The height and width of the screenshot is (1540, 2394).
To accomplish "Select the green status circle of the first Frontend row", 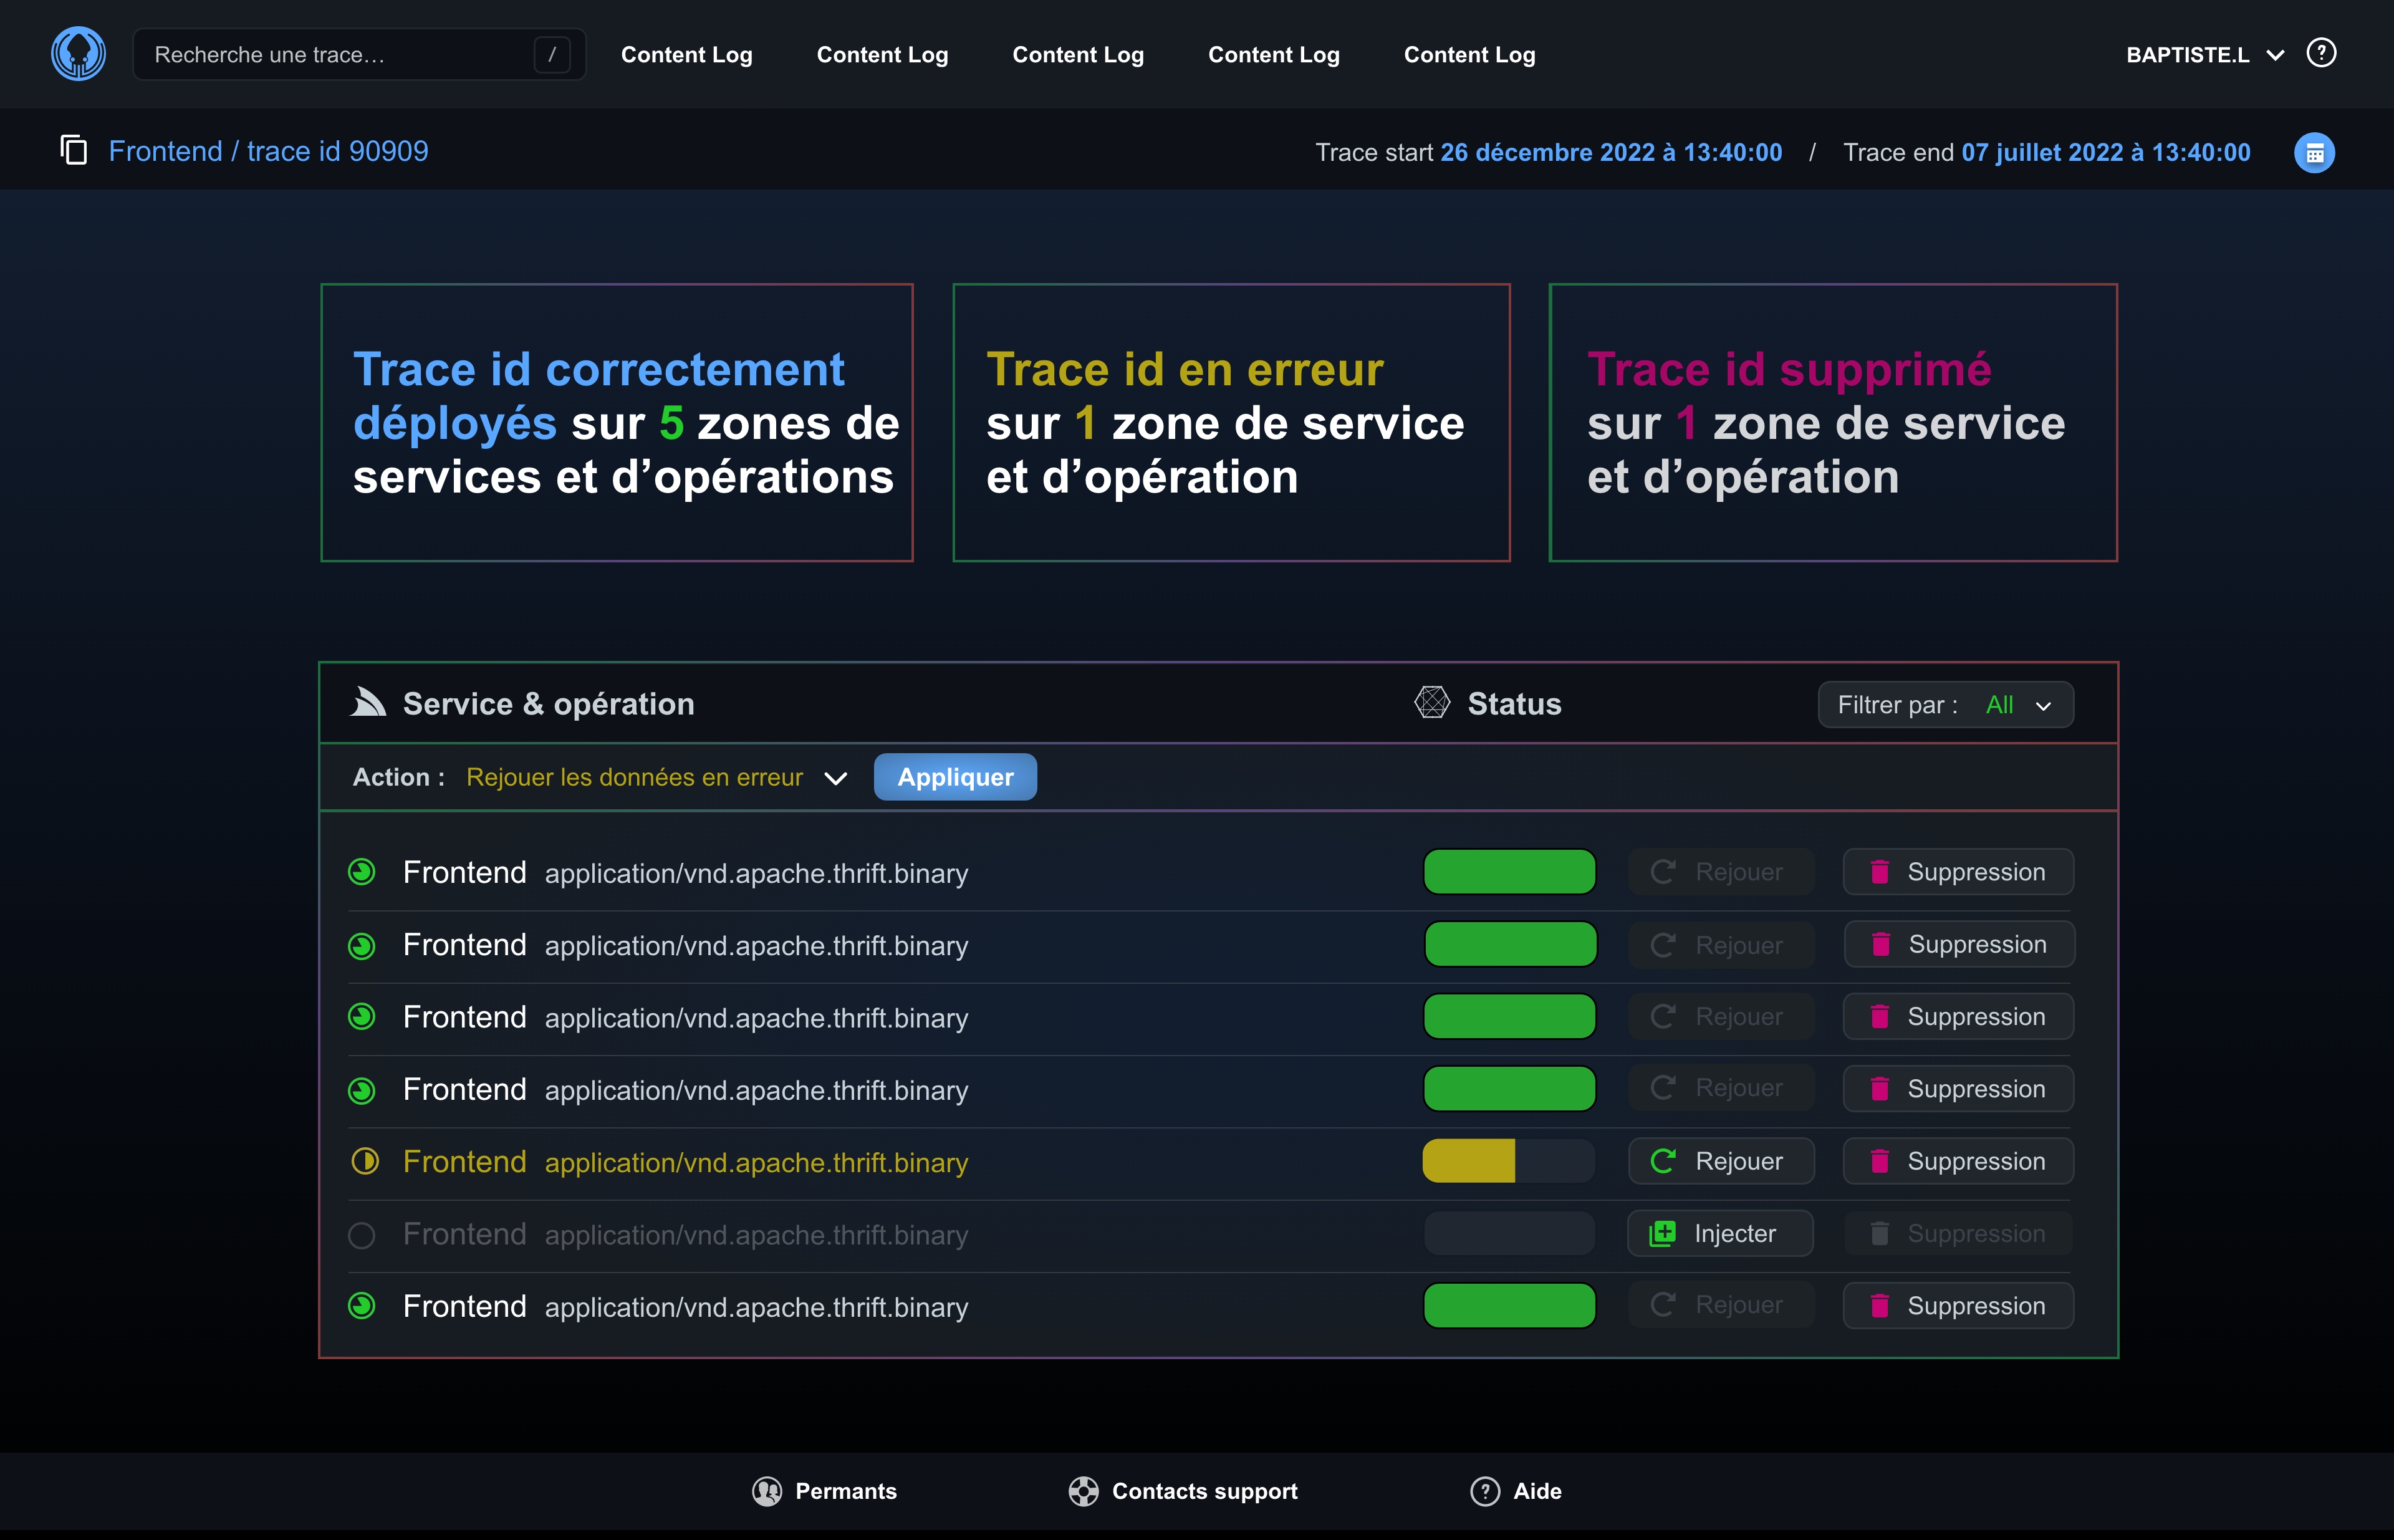I will click(362, 872).
